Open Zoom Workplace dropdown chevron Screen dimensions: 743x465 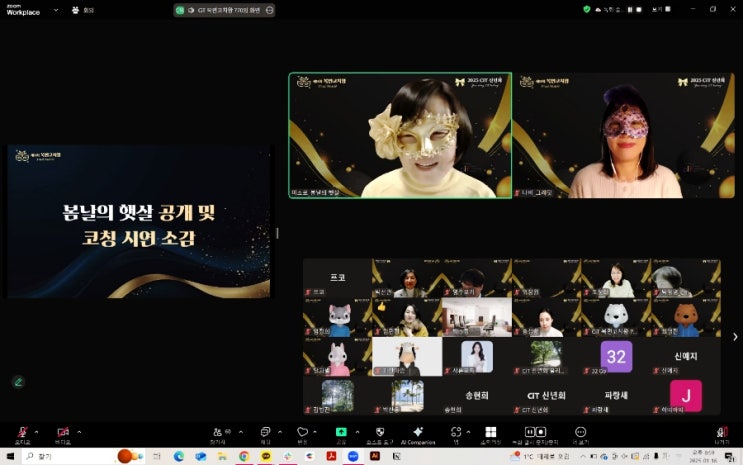(56, 10)
